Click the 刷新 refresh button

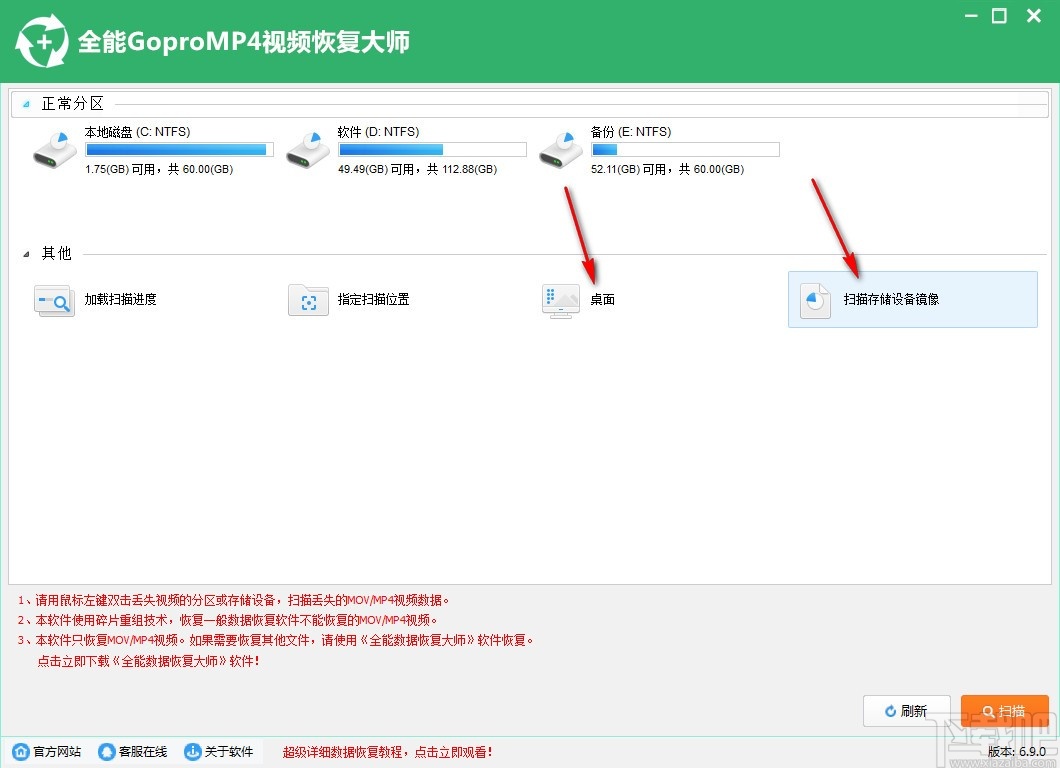pyautogui.click(x=907, y=711)
